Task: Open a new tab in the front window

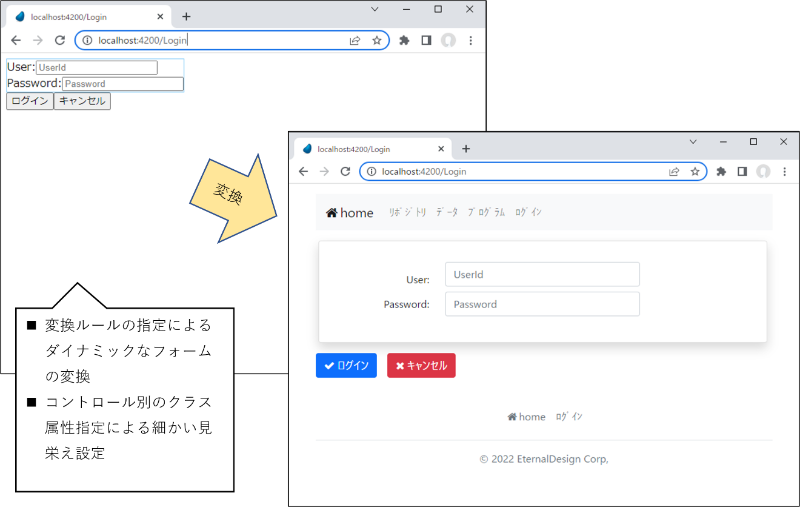Action: click(466, 148)
